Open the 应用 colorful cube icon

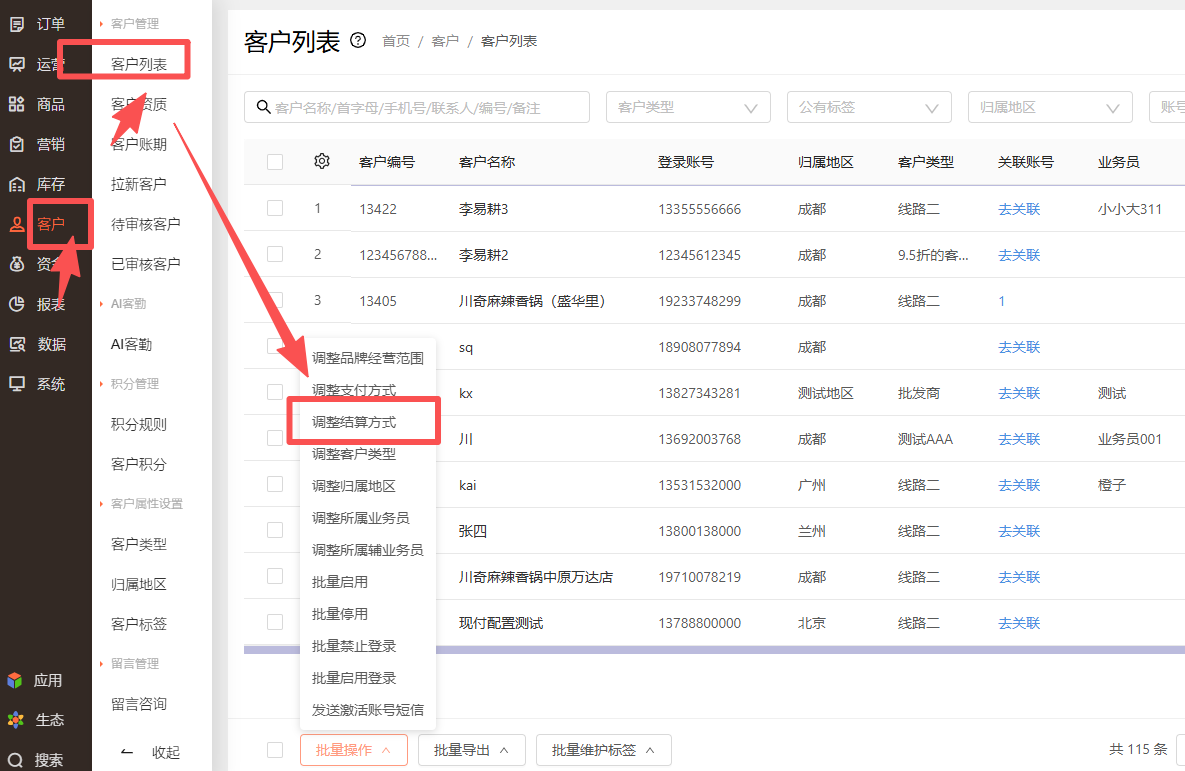pyautogui.click(x=15, y=680)
